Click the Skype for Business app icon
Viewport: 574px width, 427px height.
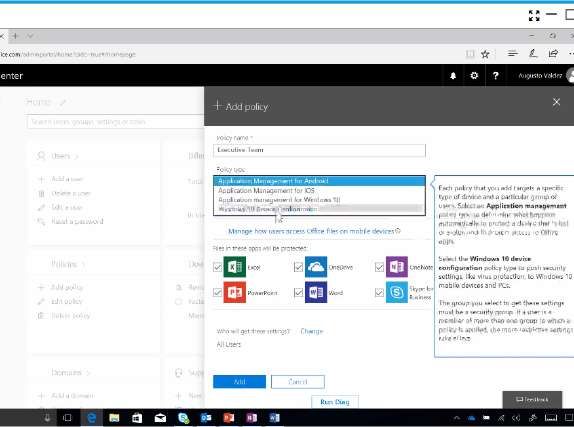click(x=396, y=292)
